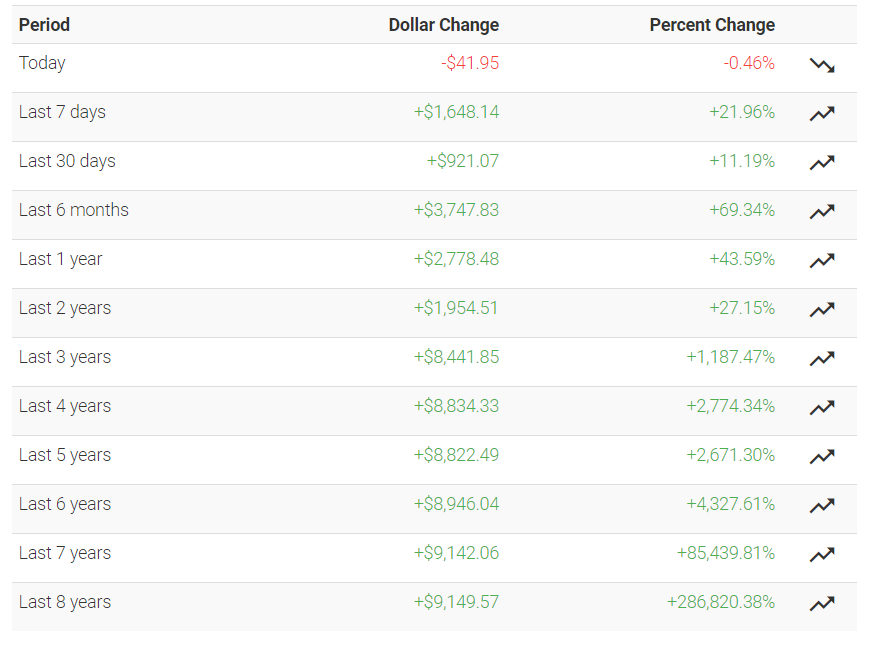Click the trend icon in Last 30 days row

822,162
